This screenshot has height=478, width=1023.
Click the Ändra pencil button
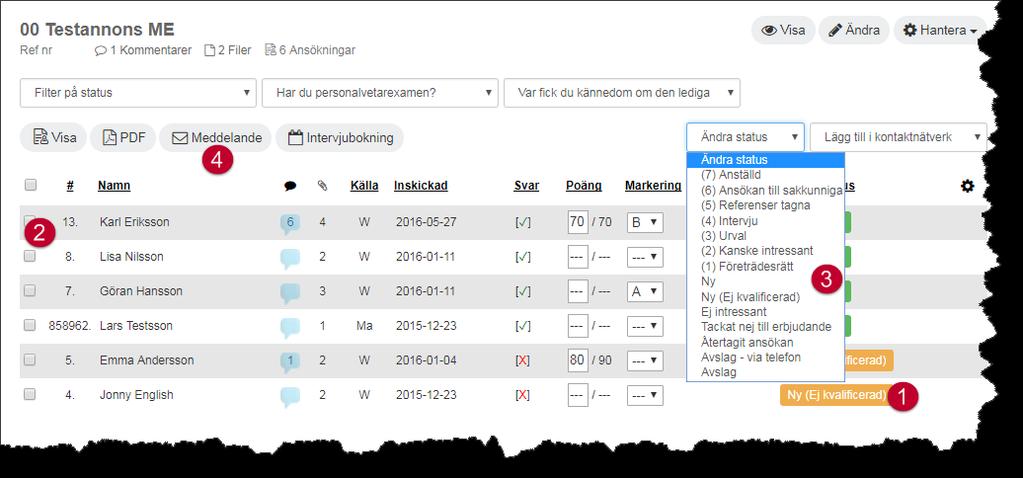(x=854, y=30)
